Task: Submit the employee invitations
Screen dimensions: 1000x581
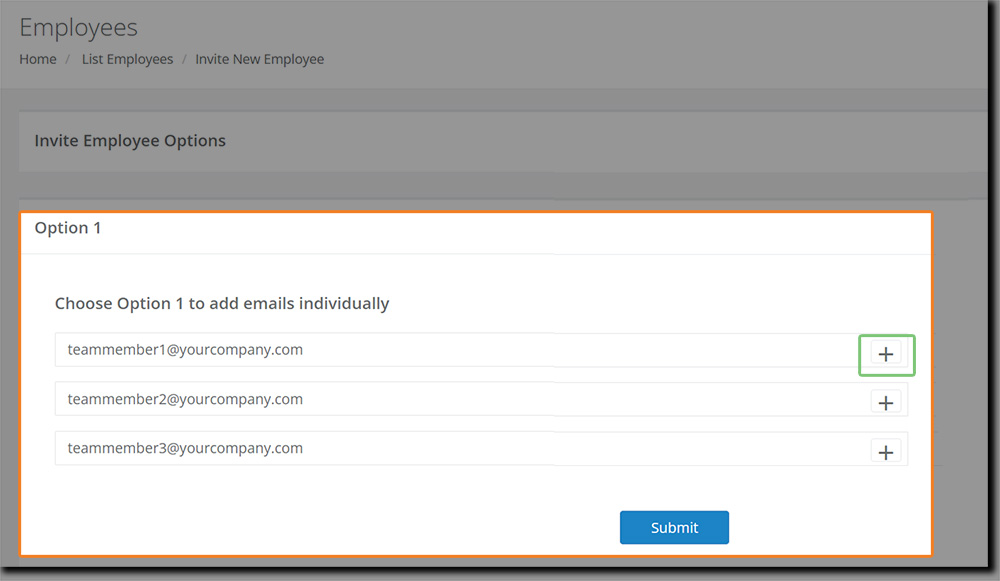Action: [x=674, y=527]
